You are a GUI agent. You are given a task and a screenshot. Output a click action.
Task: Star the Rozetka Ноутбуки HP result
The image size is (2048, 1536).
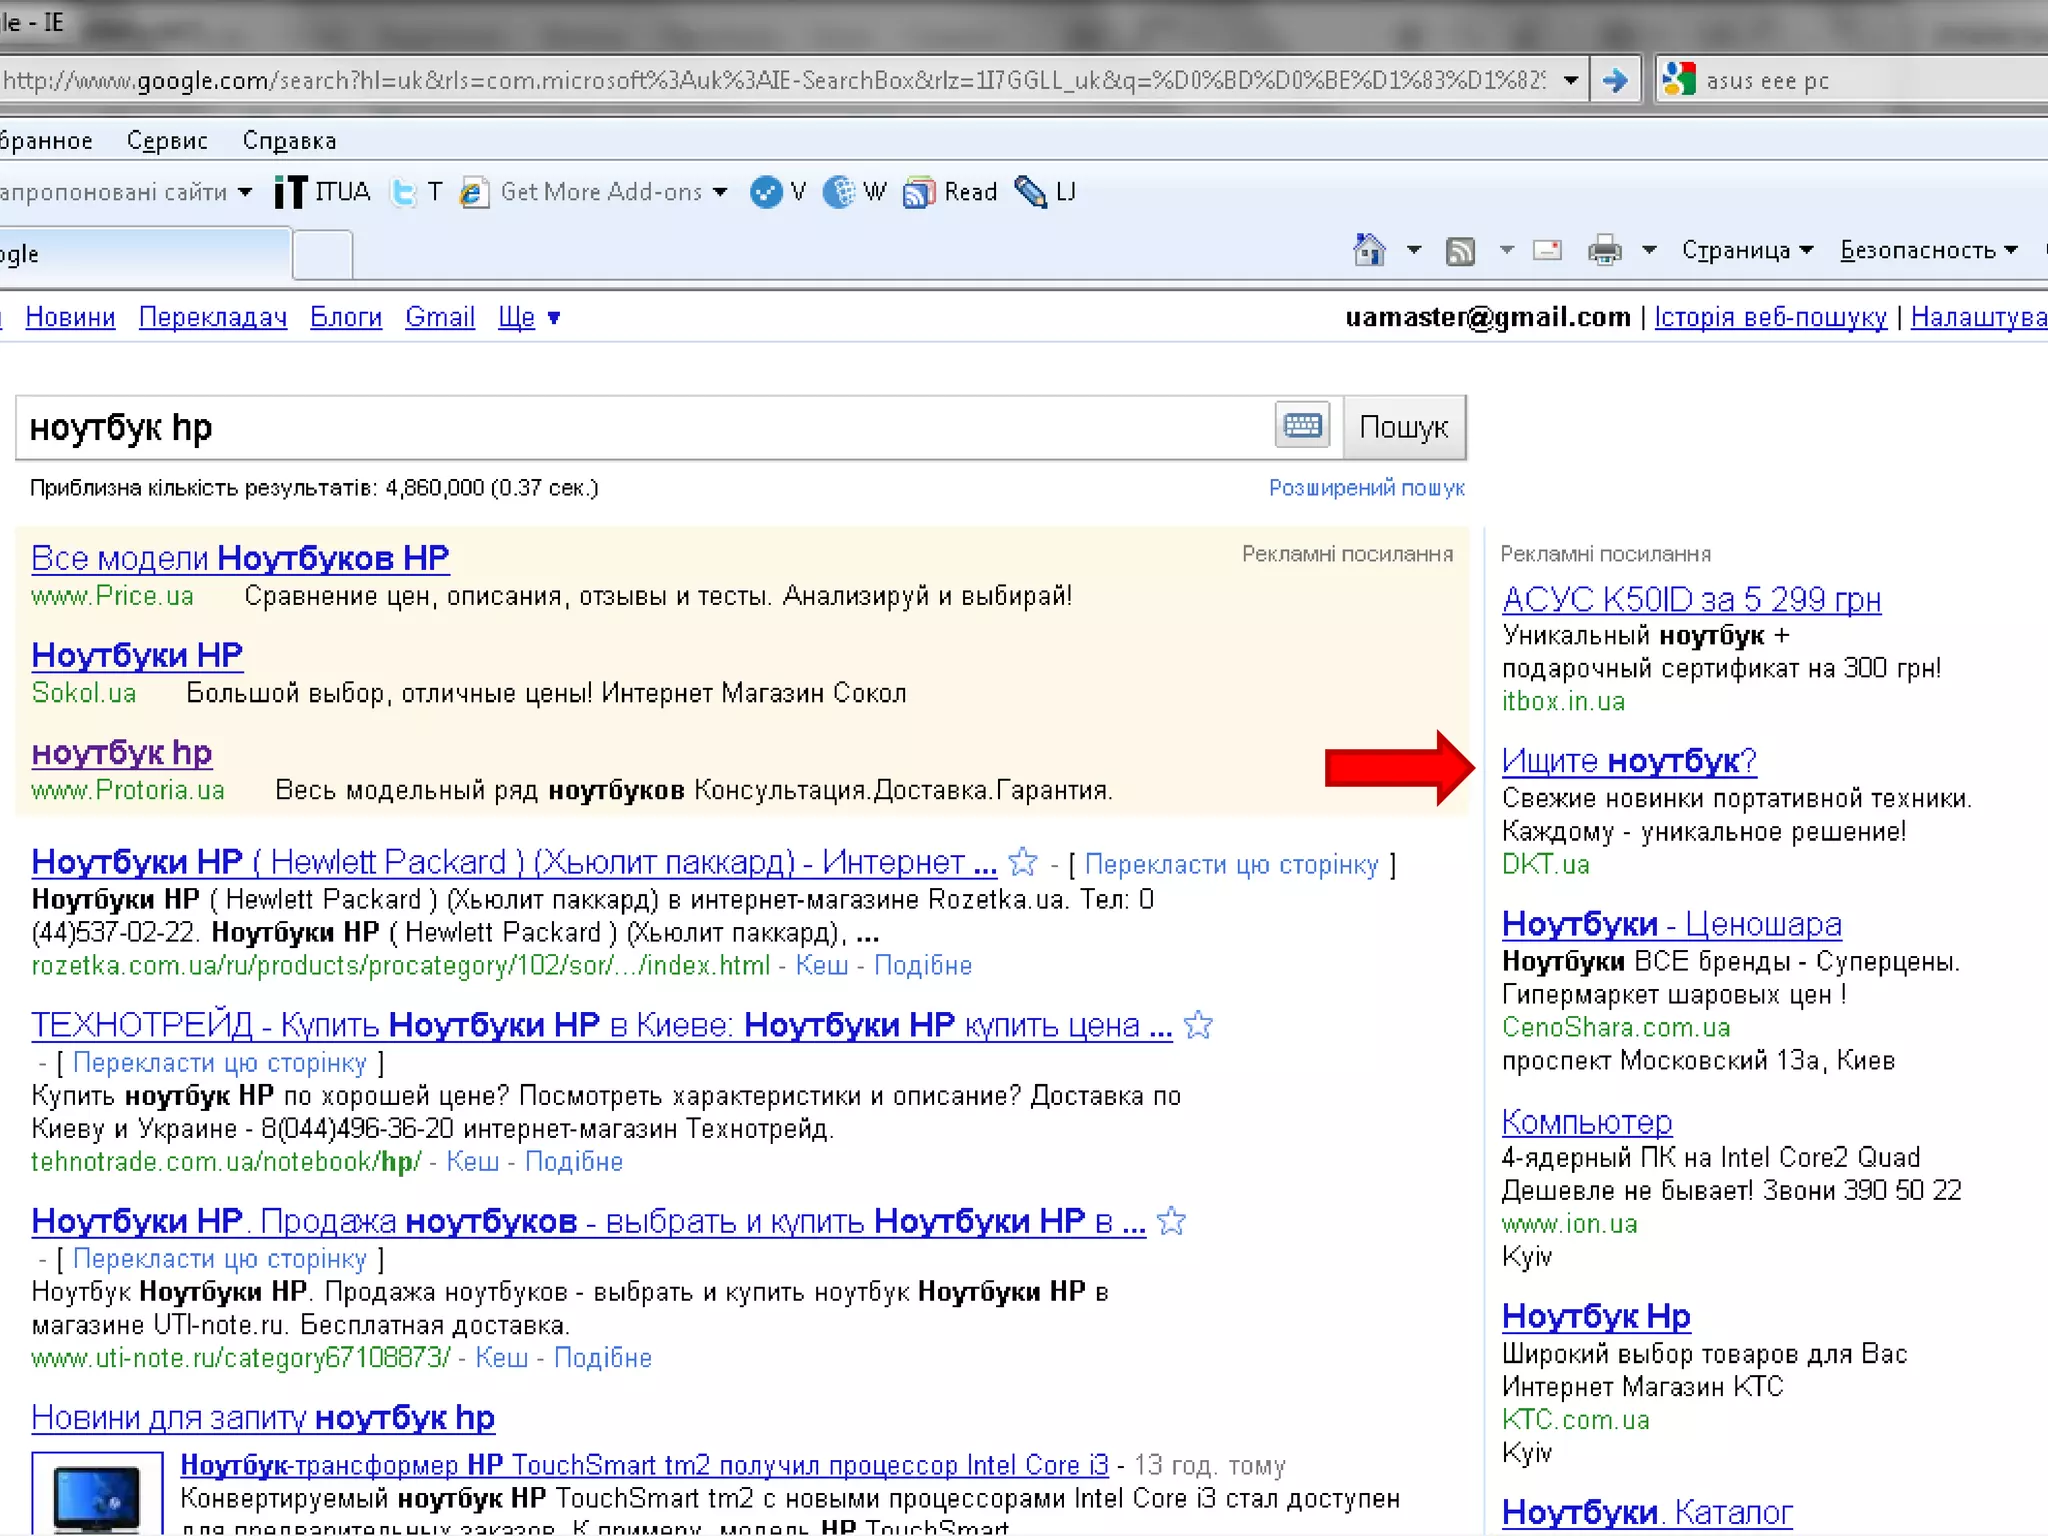point(1023,861)
